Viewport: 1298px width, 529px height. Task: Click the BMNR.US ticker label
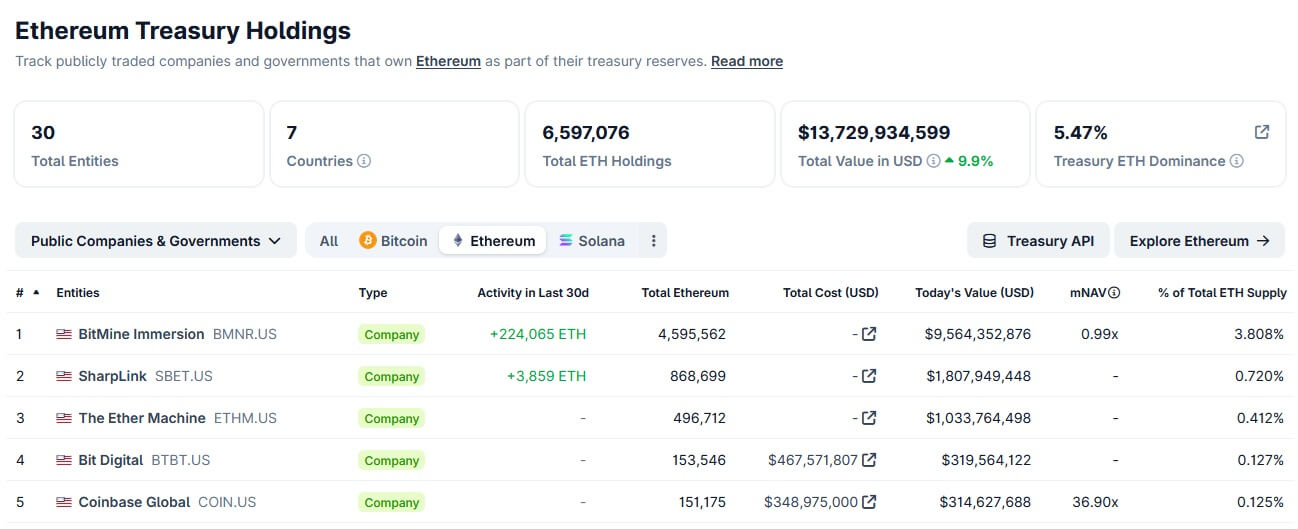point(245,334)
